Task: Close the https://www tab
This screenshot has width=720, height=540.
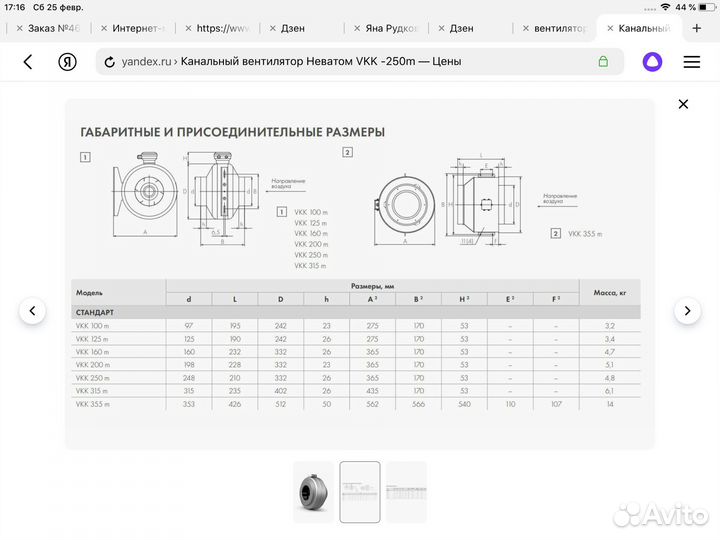Action: click(188, 28)
